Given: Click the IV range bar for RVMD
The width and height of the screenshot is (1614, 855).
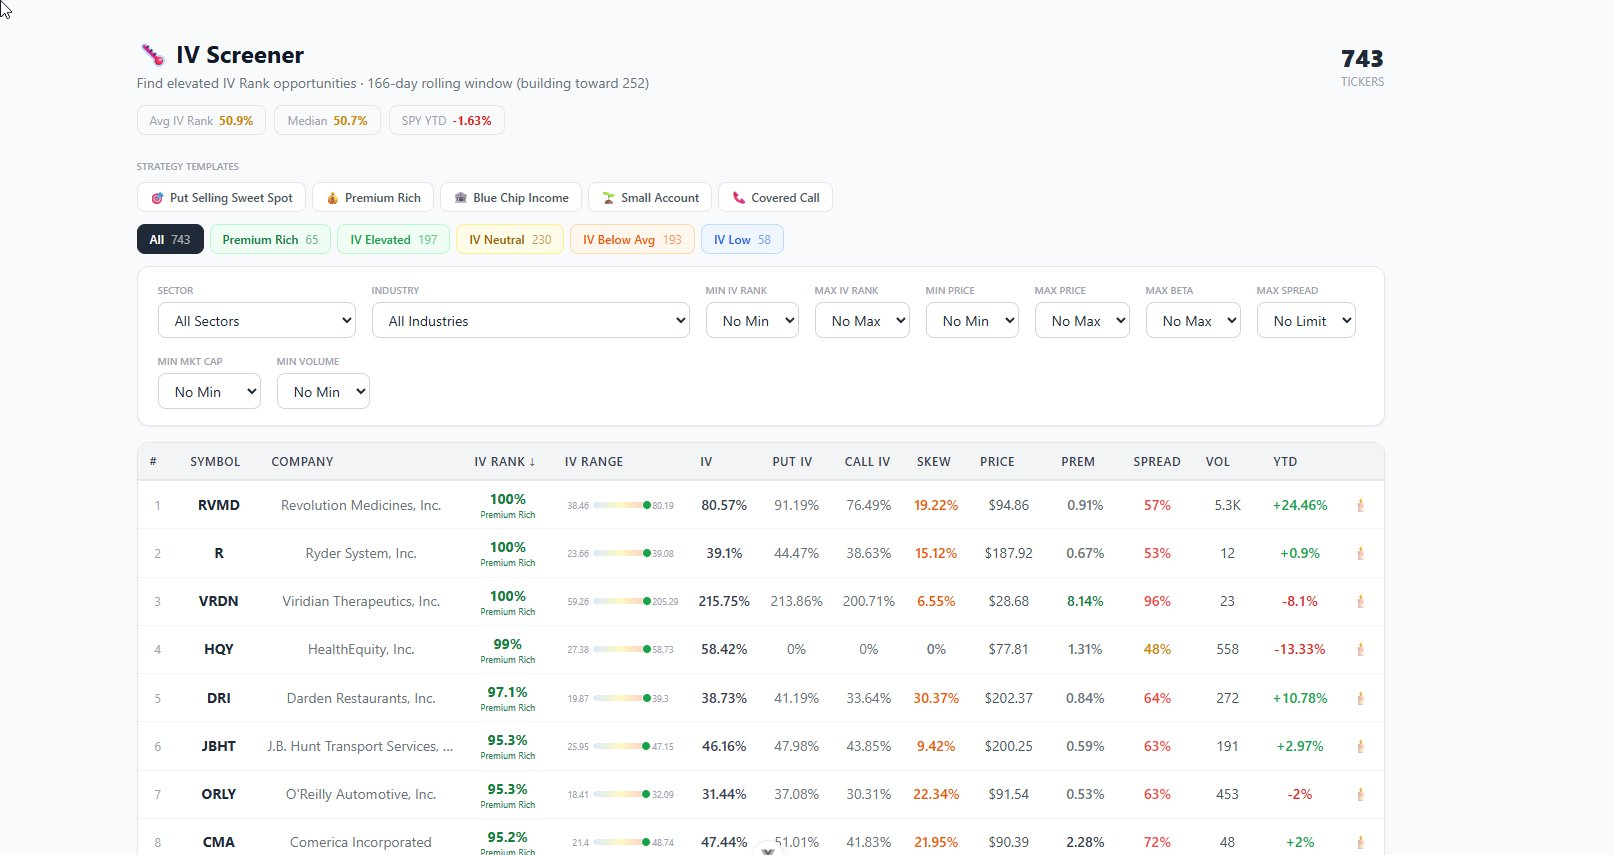Looking at the screenshot, I should pyautogui.click(x=620, y=505).
